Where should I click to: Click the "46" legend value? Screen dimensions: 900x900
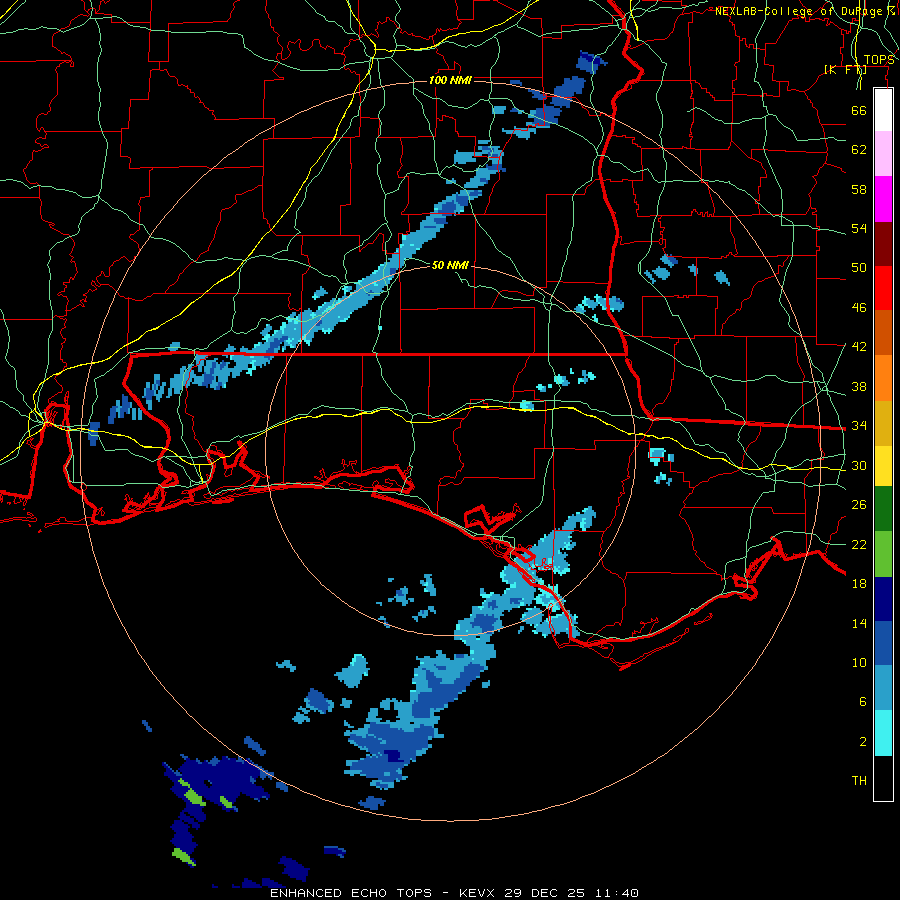pyautogui.click(x=859, y=308)
